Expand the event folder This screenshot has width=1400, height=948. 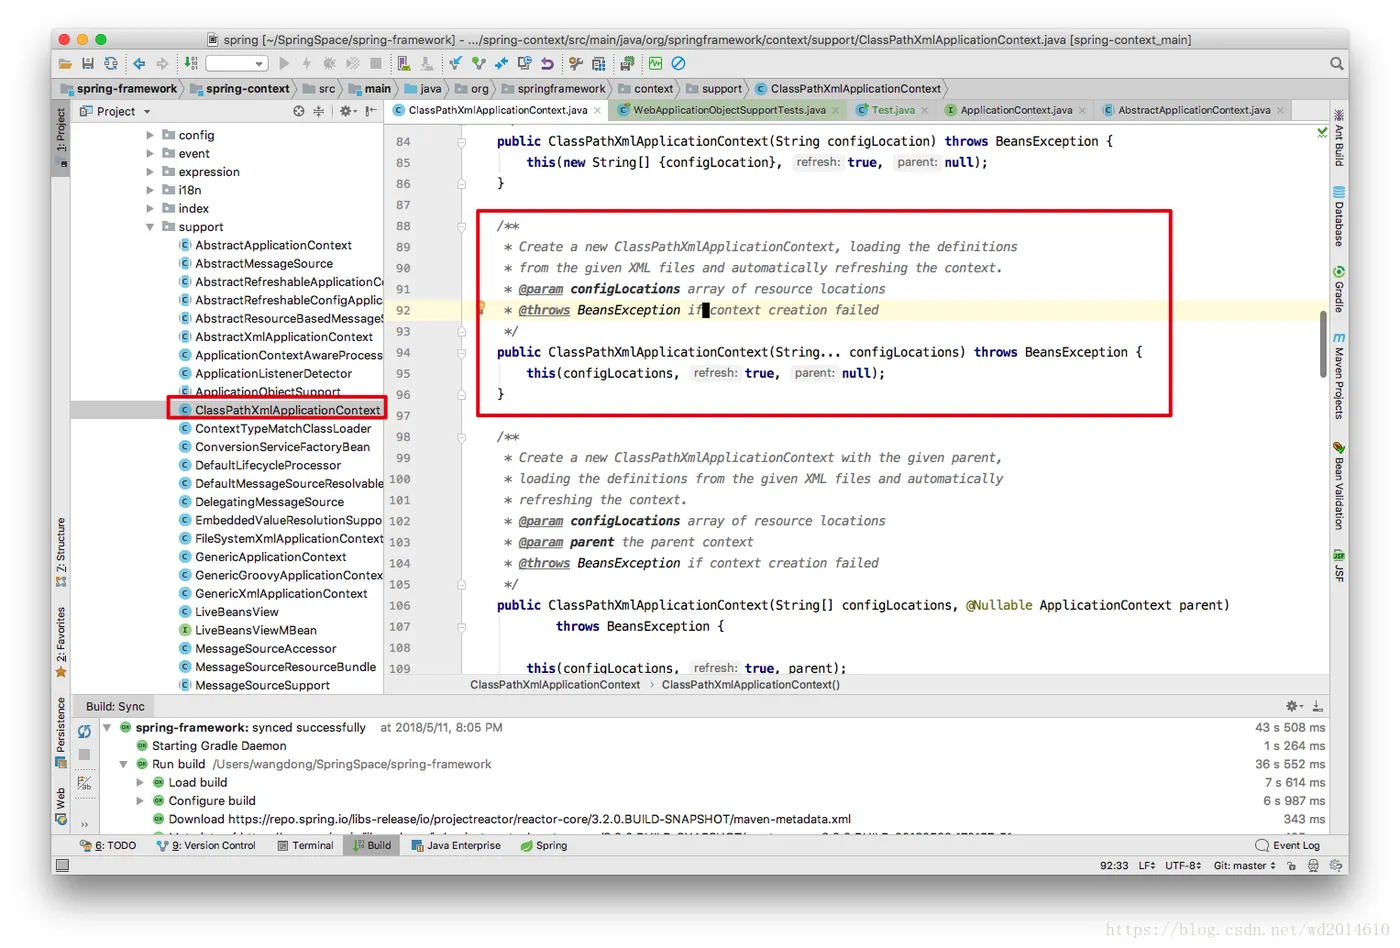pos(150,154)
